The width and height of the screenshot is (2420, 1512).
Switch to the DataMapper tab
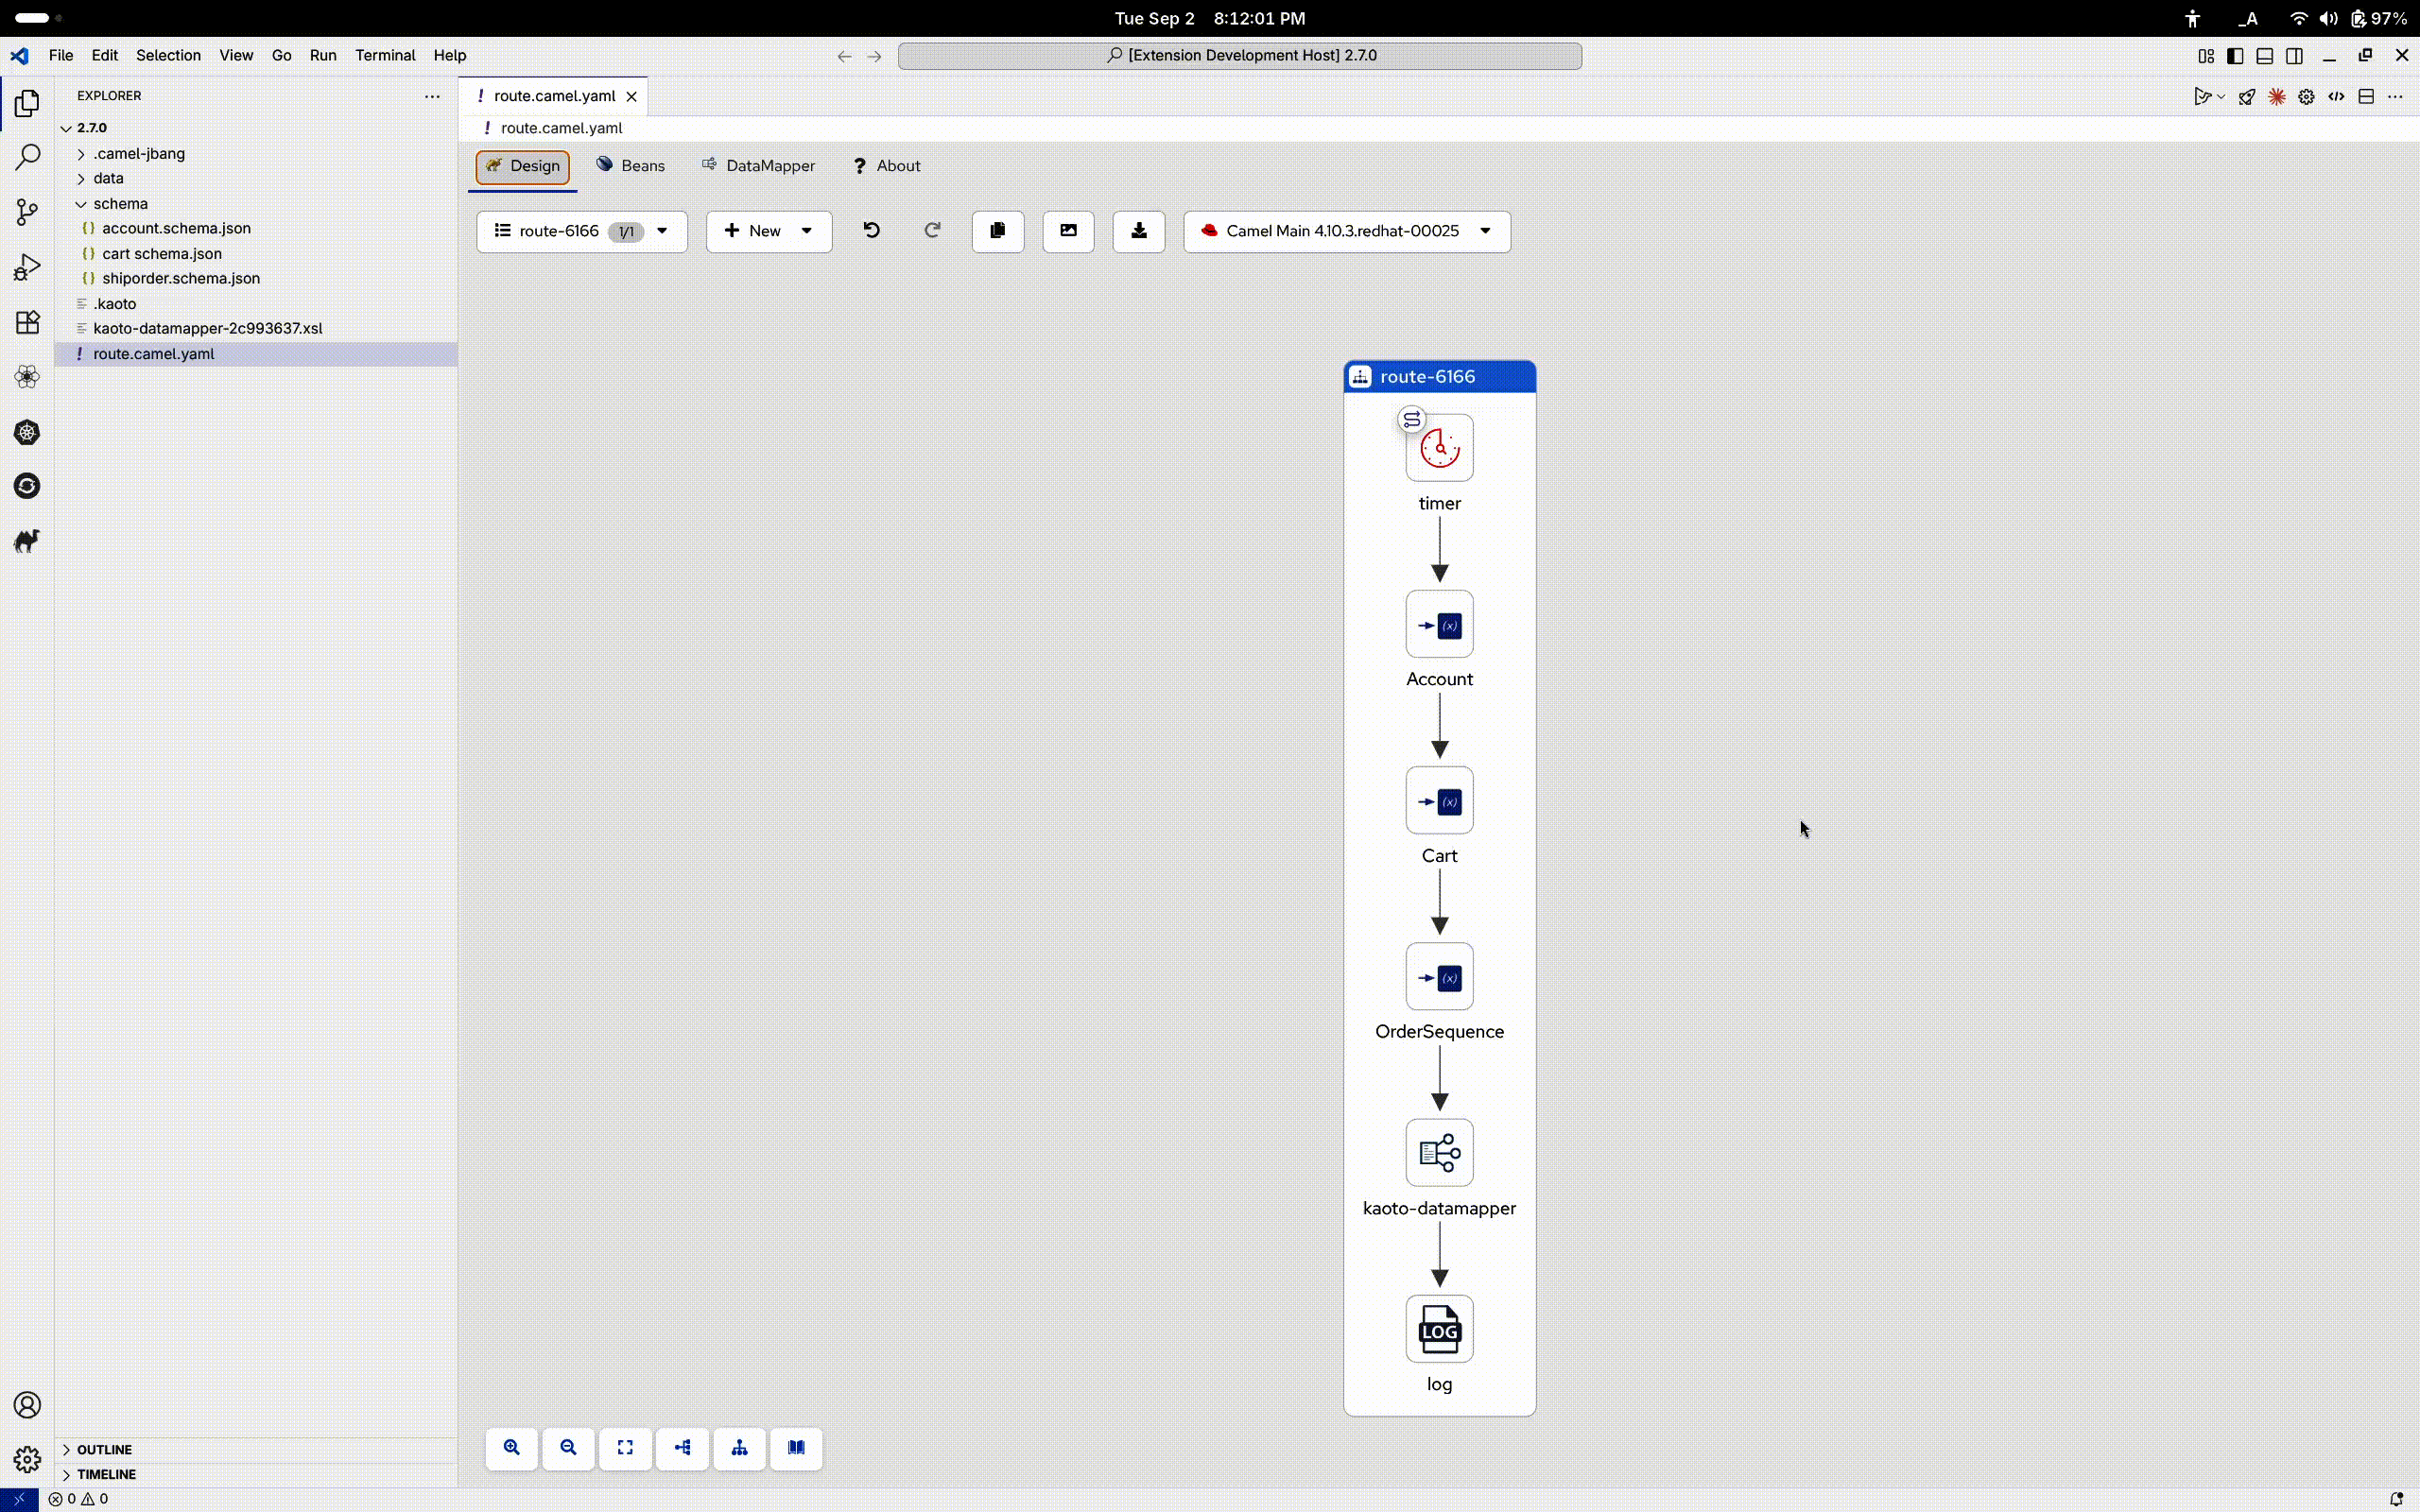coord(758,166)
